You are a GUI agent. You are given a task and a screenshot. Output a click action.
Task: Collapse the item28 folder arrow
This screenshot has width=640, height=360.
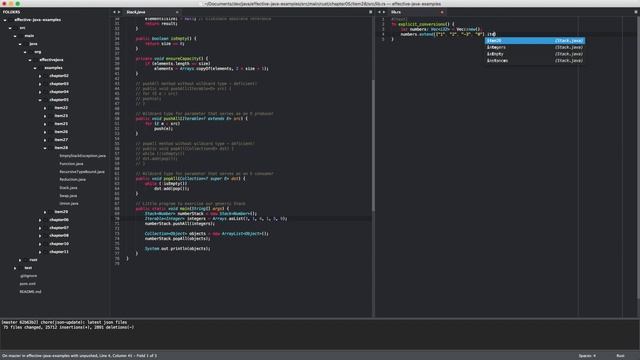pyautogui.click(x=45, y=148)
